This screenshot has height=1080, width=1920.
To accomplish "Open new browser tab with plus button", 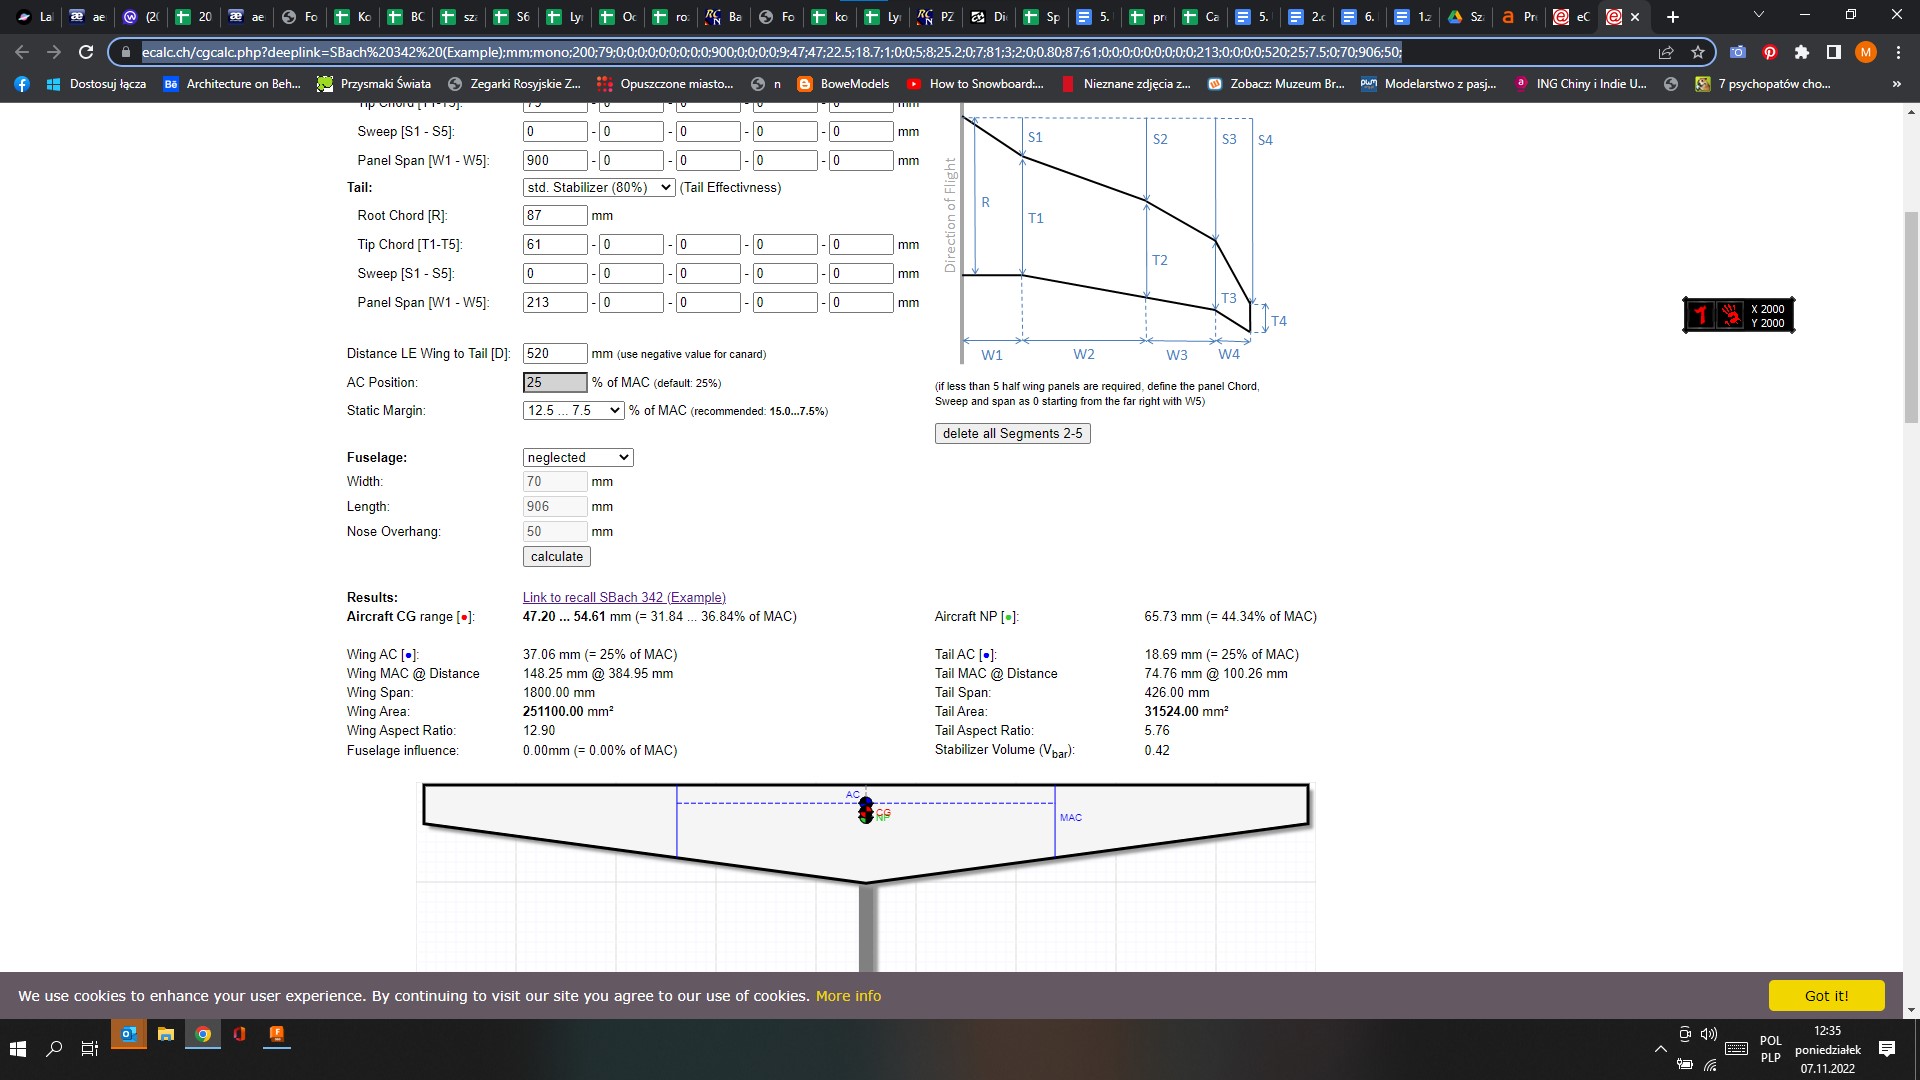I will 1673,16.
